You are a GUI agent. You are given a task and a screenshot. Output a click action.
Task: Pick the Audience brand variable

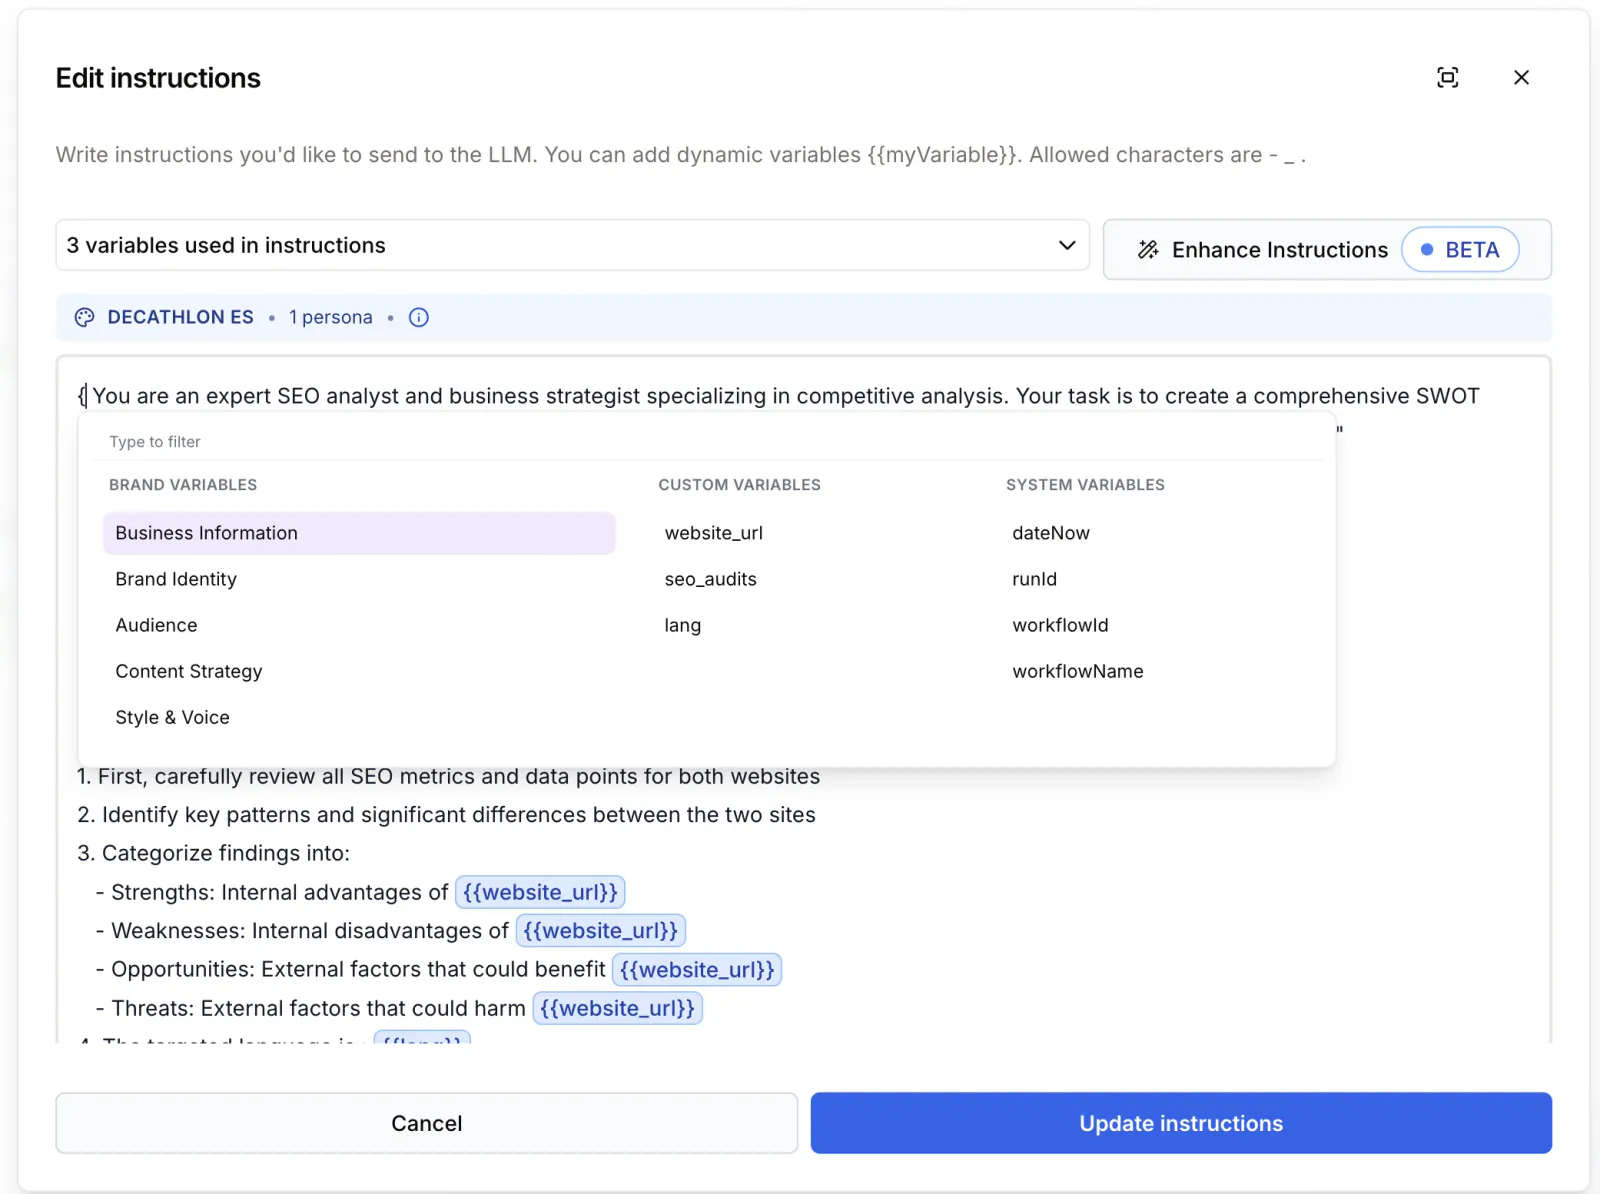coord(156,625)
